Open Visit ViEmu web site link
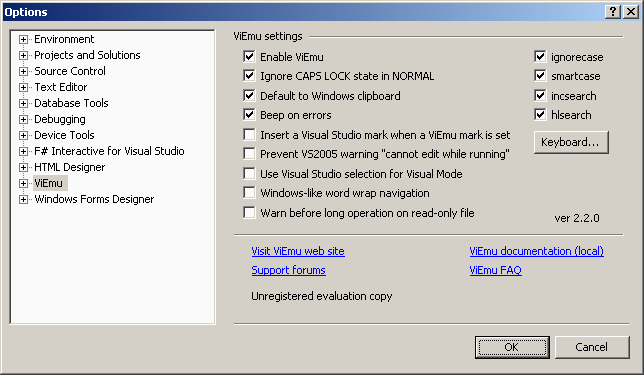The width and height of the screenshot is (644, 375). 298,251
